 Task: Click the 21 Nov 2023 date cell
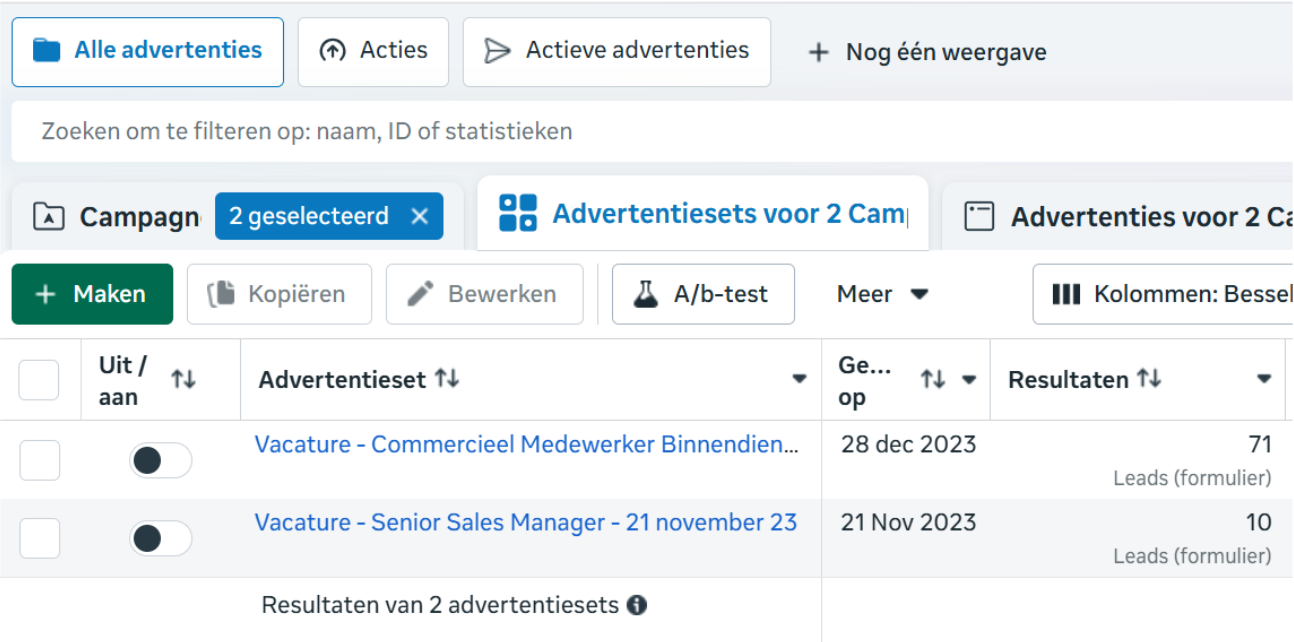coord(908,522)
